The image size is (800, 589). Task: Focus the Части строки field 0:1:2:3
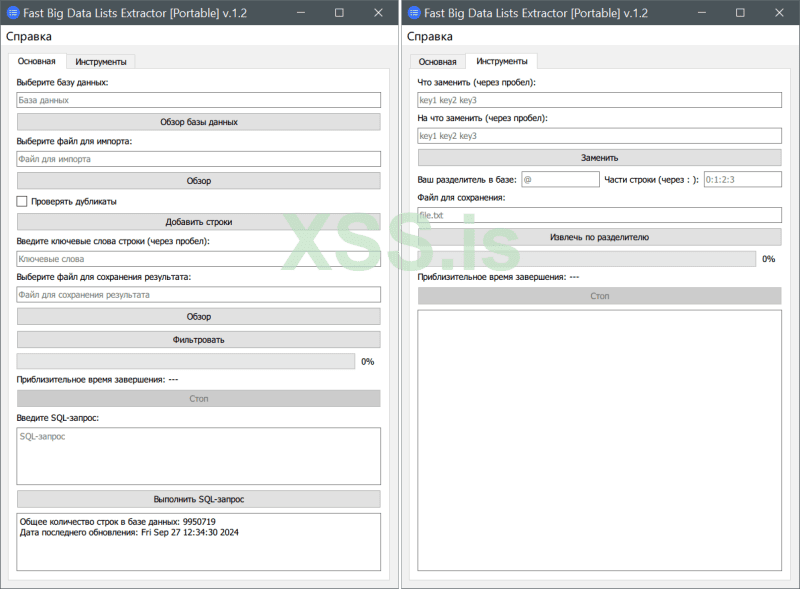(x=743, y=179)
